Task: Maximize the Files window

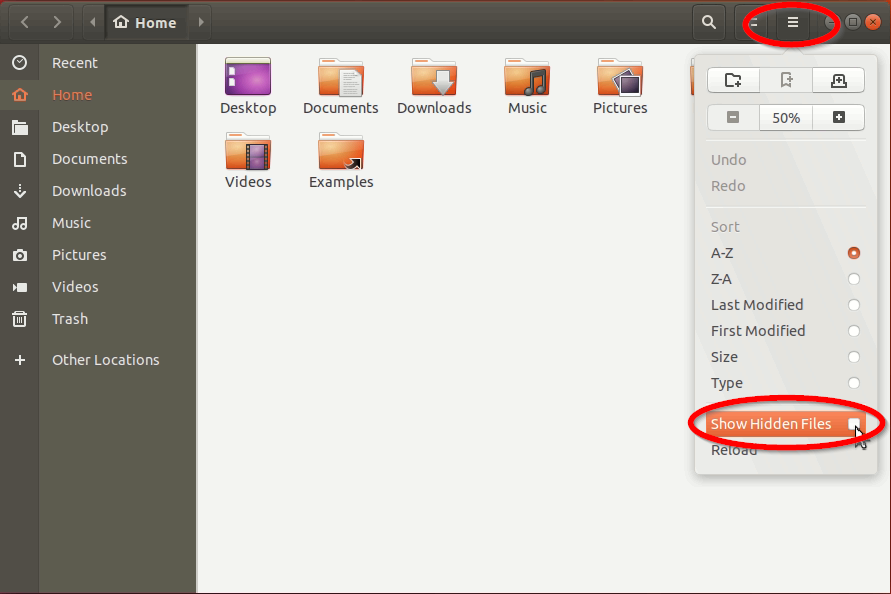Action: pos(852,22)
